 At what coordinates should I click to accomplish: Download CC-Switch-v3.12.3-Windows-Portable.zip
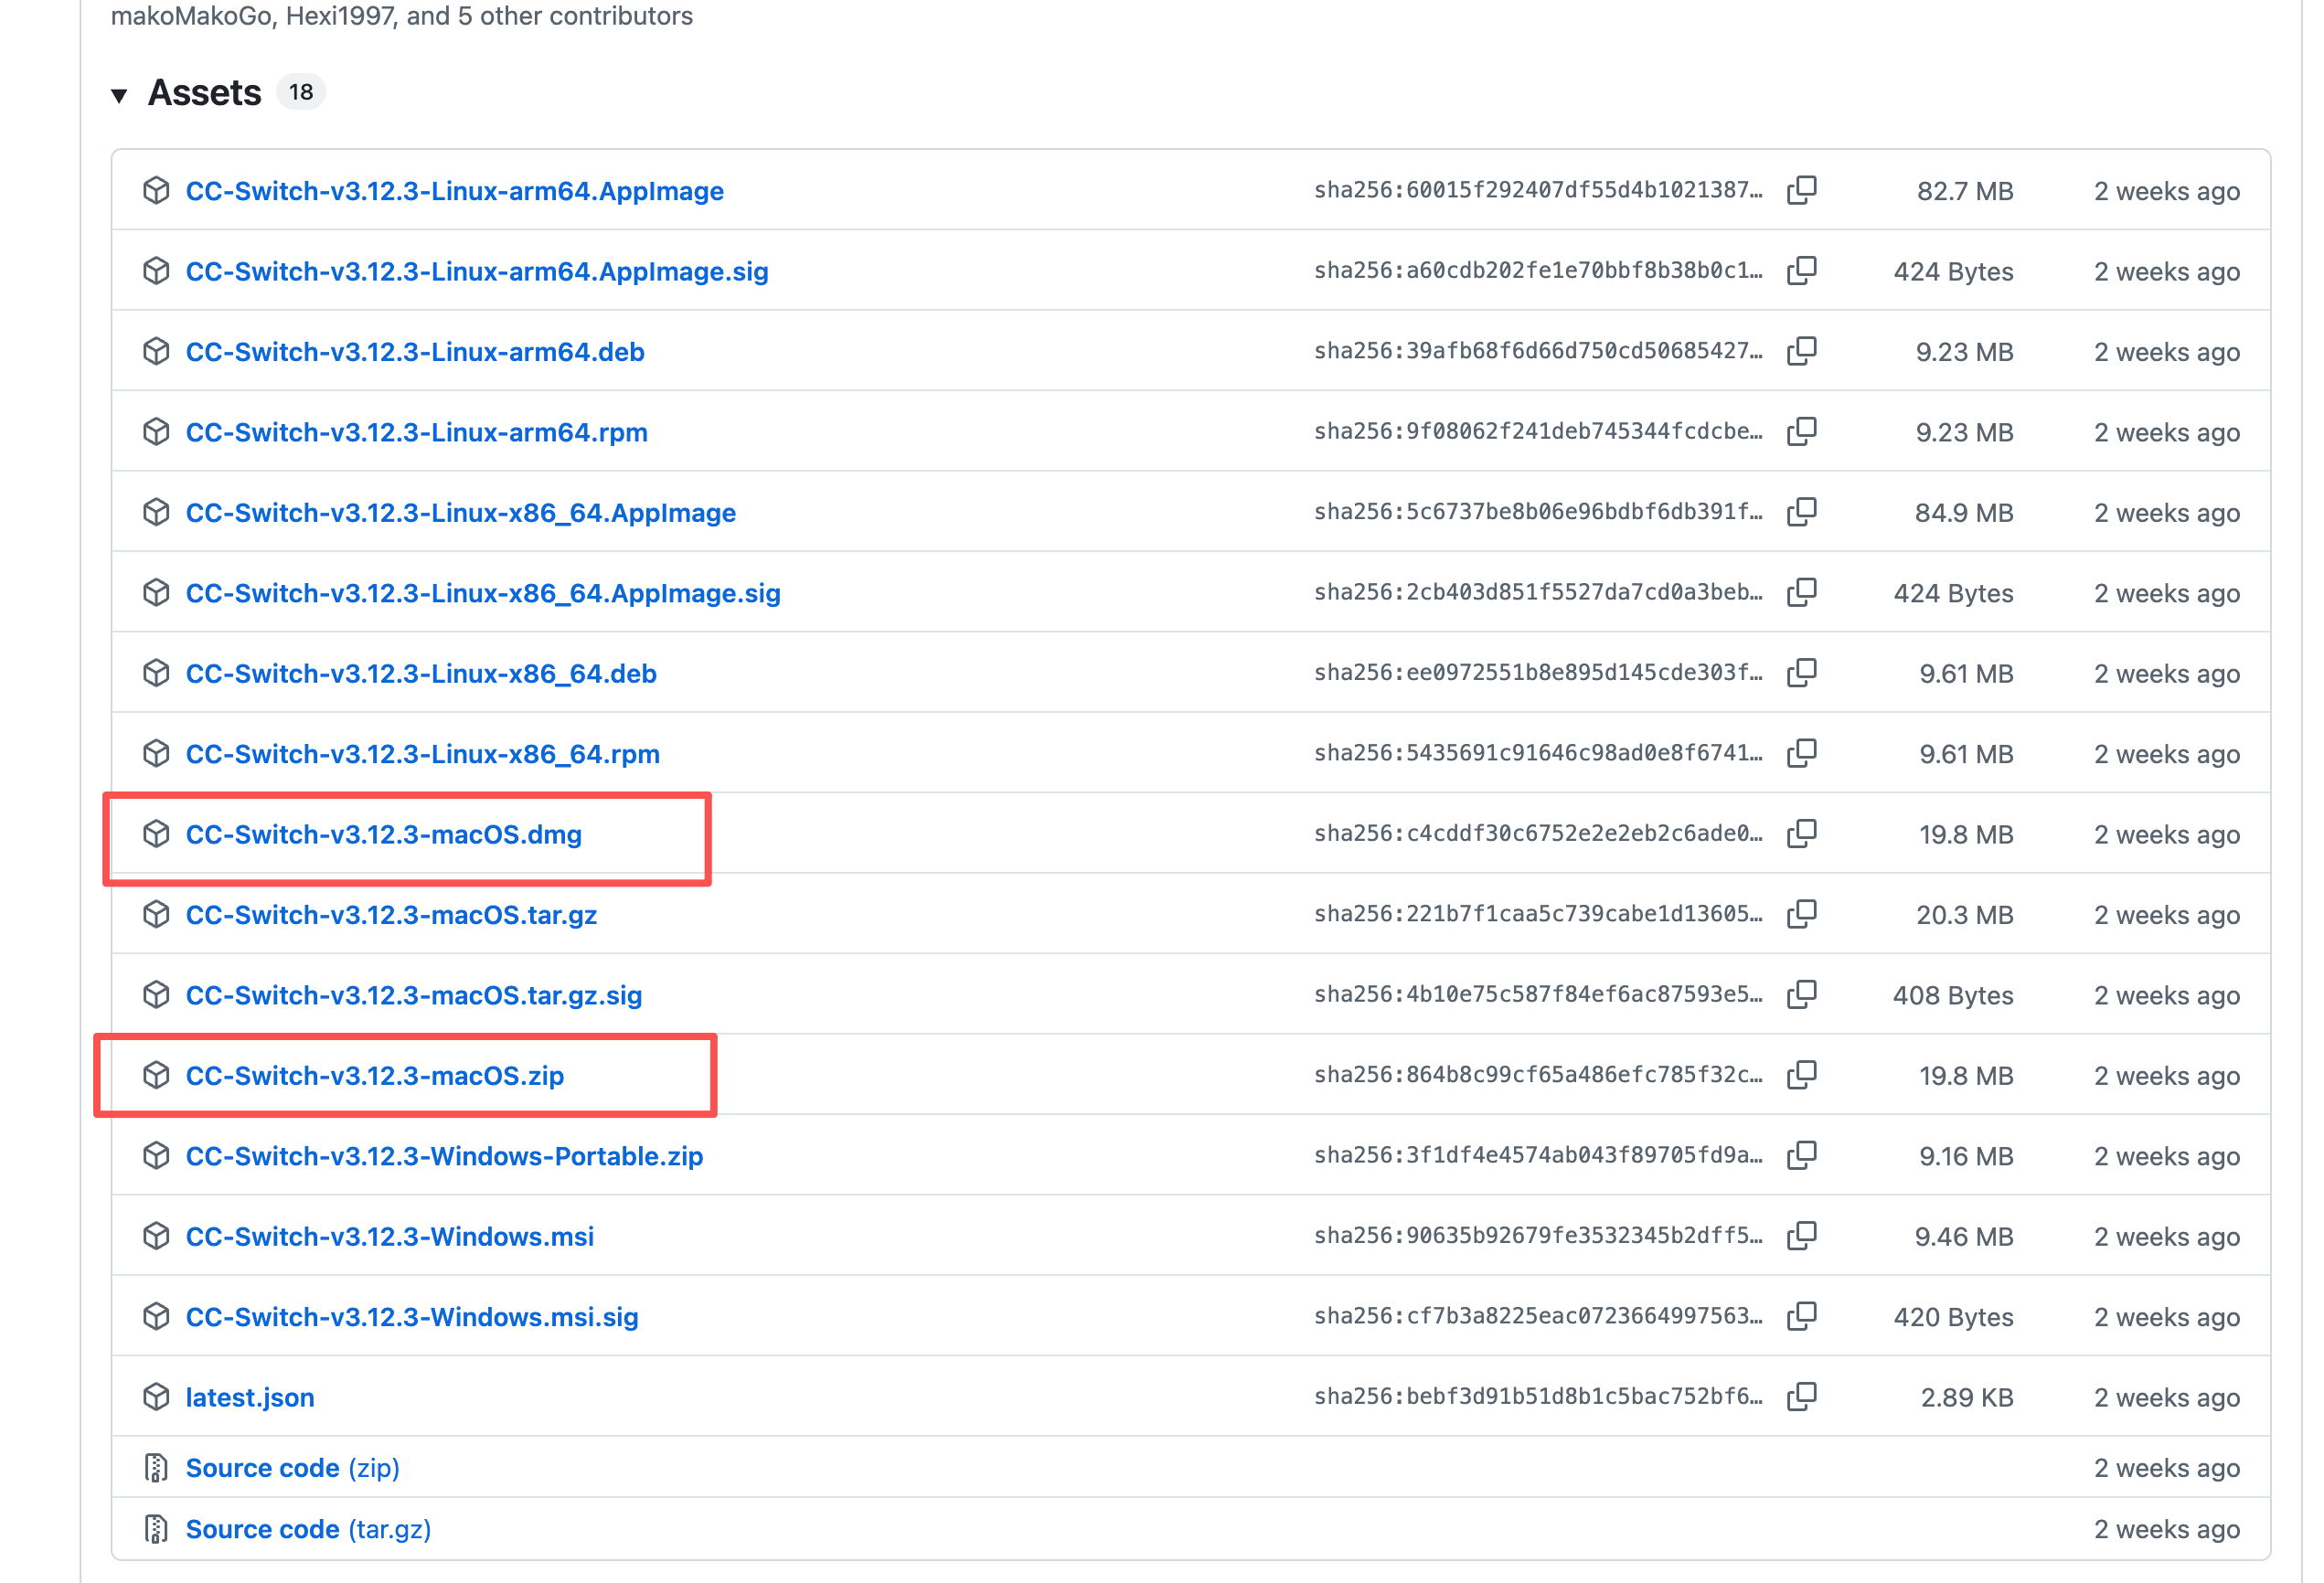point(444,1157)
